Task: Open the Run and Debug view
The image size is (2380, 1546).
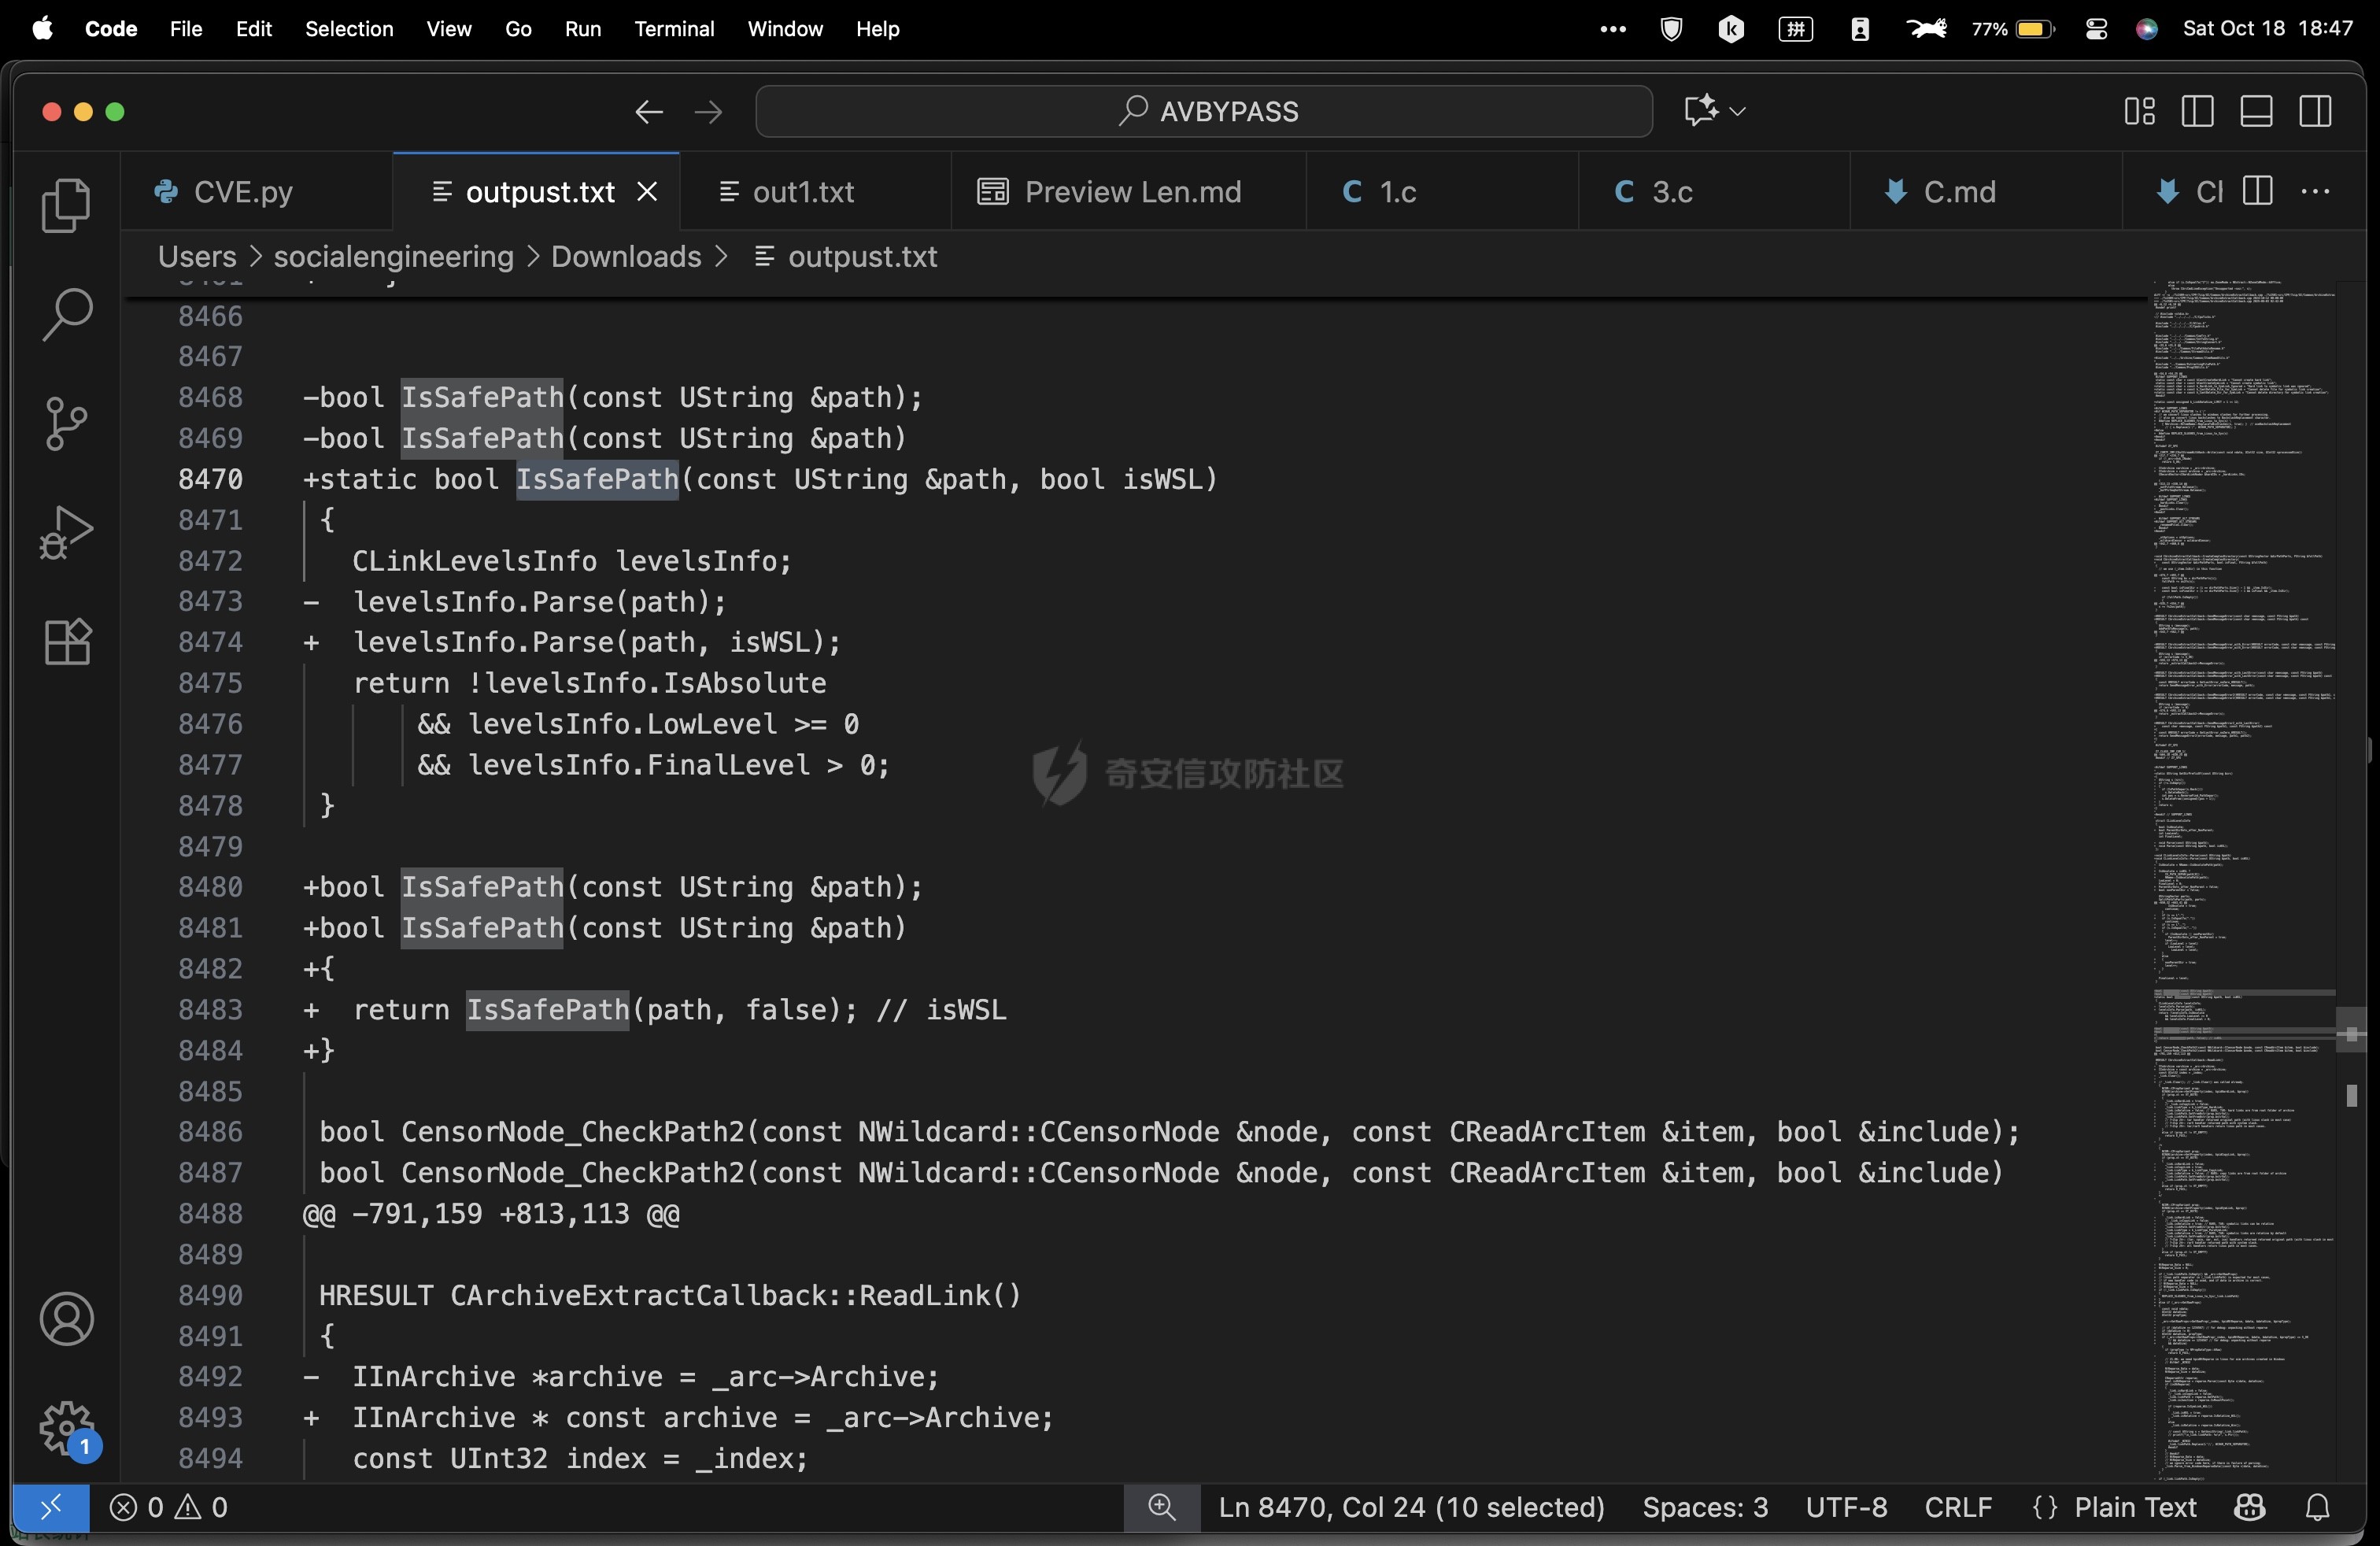Action: coord(66,532)
